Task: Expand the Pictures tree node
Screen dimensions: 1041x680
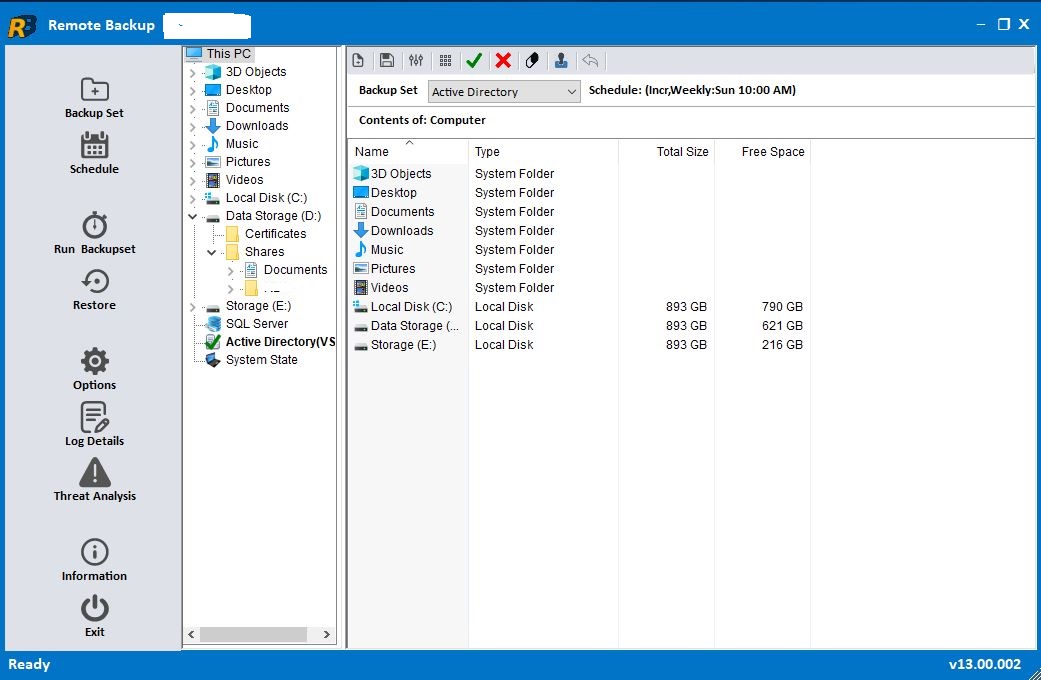Action: point(193,162)
